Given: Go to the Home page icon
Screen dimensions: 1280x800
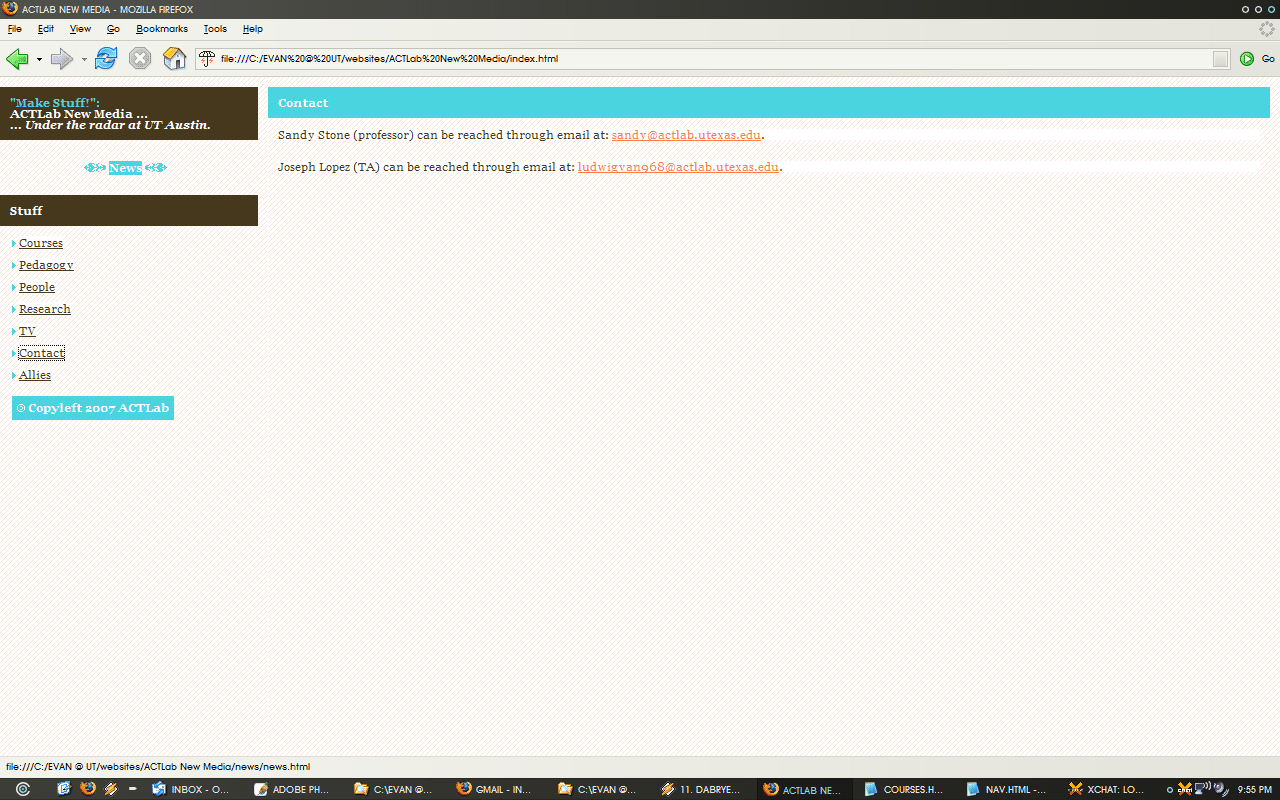Looking at the screenshot, I should (174, 59).
